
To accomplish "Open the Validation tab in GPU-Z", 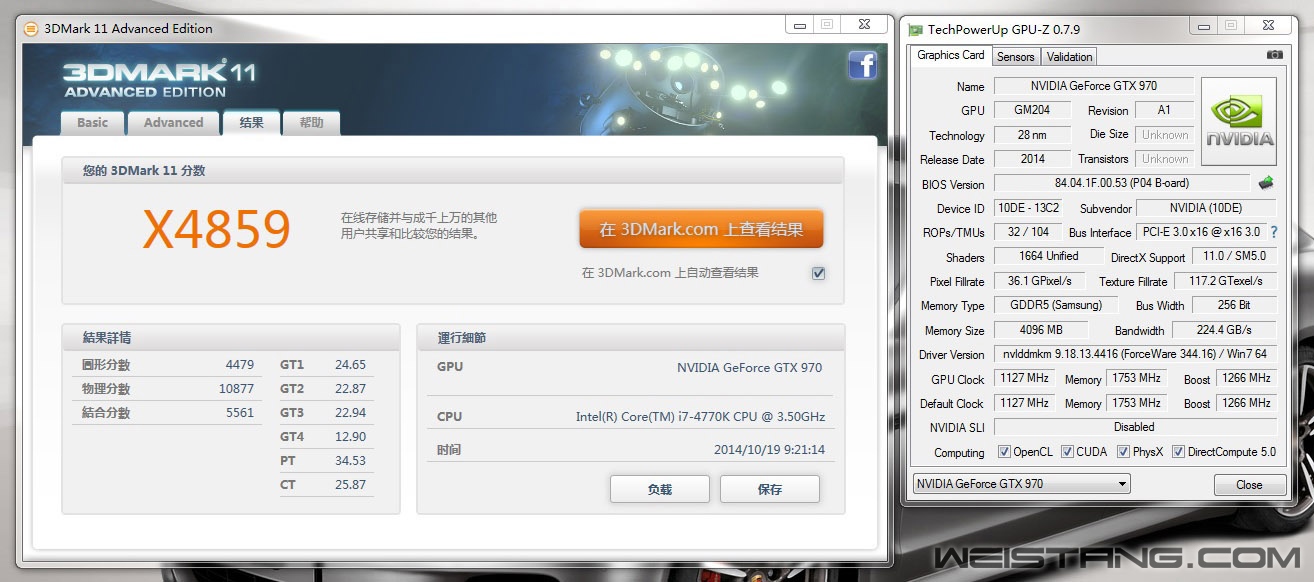I will 1070,57.
